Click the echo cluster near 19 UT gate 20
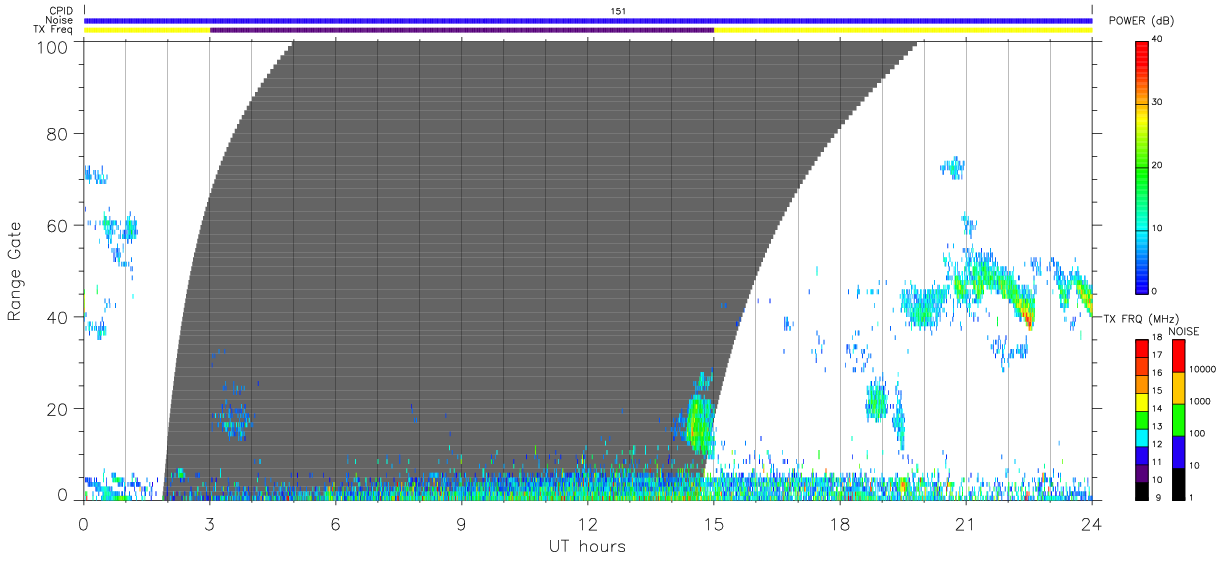The image size is (1228, 567). click(x=877, y=401)
